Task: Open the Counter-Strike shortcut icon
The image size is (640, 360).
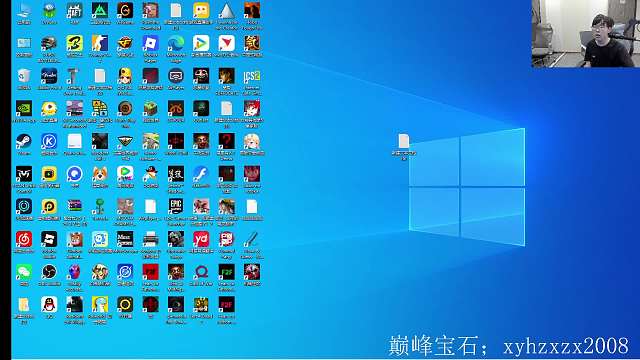Action: [x=100, y=44]
